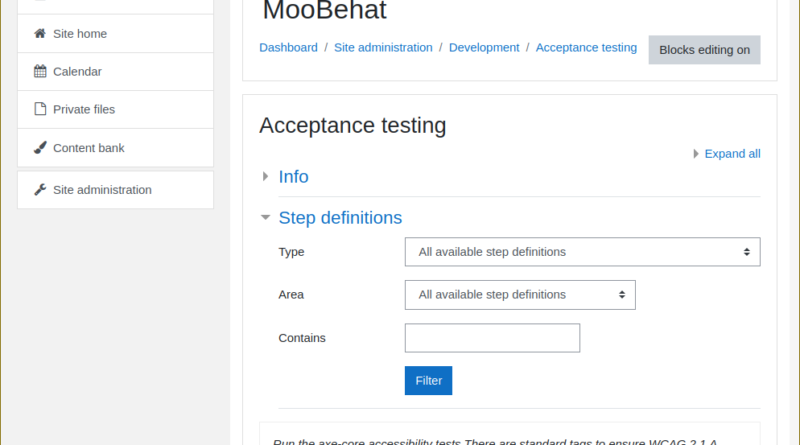Follow the Dashboard breadcrumb link
The width and height of the screenshot is (800, 445).
288,47
